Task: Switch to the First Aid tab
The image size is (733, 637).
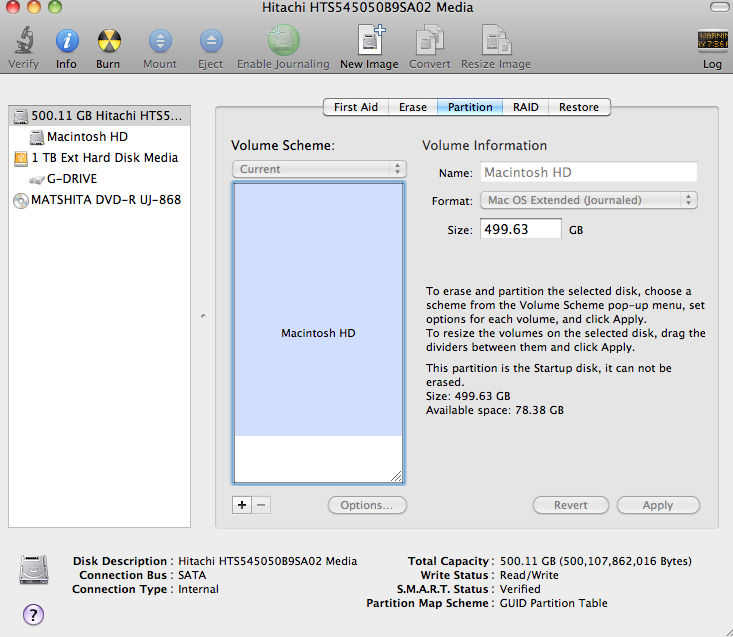Action: [356, 107]
